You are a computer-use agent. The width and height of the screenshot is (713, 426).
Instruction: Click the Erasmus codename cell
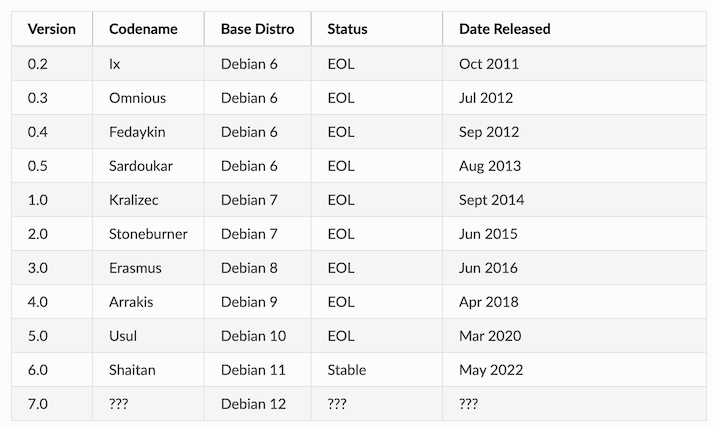135,268
